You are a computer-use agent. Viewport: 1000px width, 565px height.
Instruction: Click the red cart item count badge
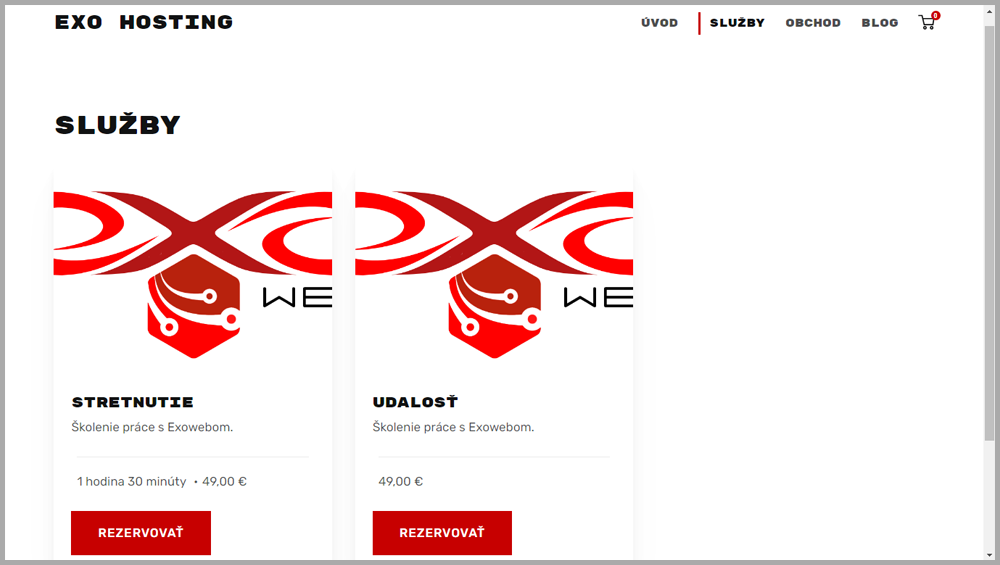pos(936,15)
